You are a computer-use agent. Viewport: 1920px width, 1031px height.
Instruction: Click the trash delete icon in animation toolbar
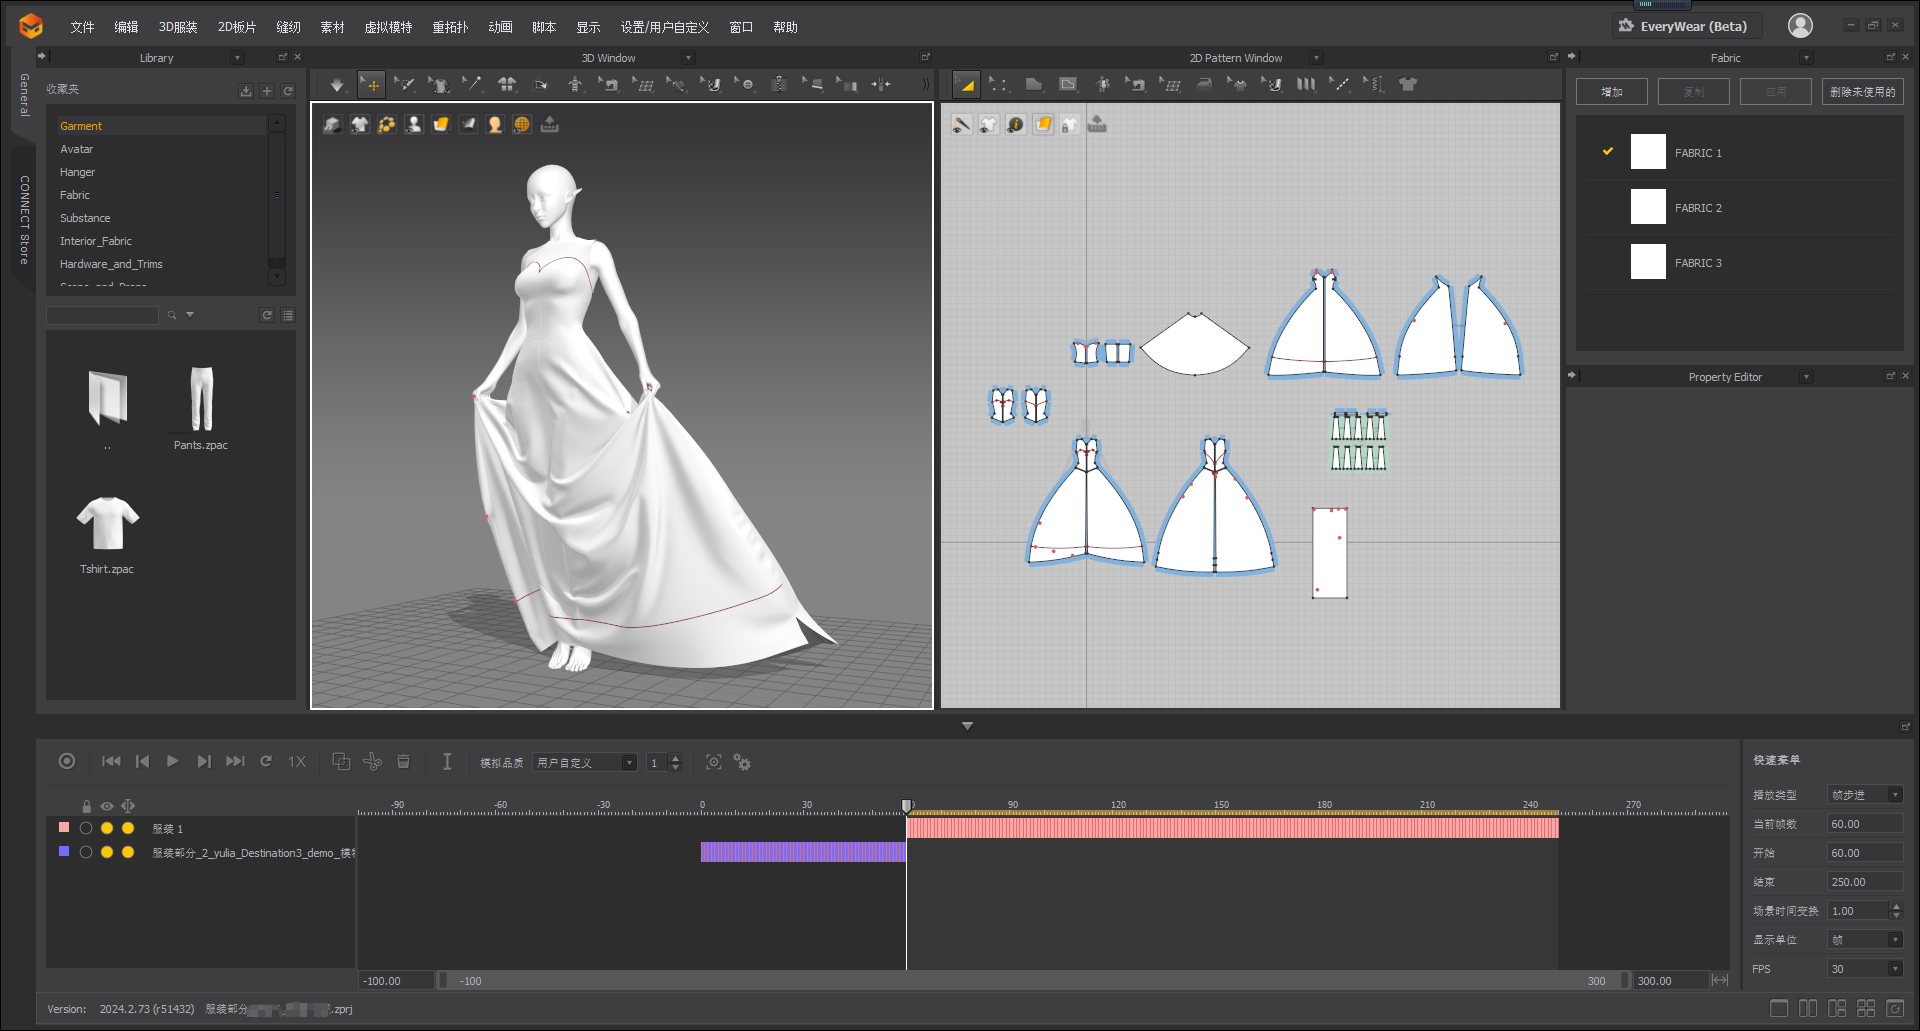tap(403, 762)
